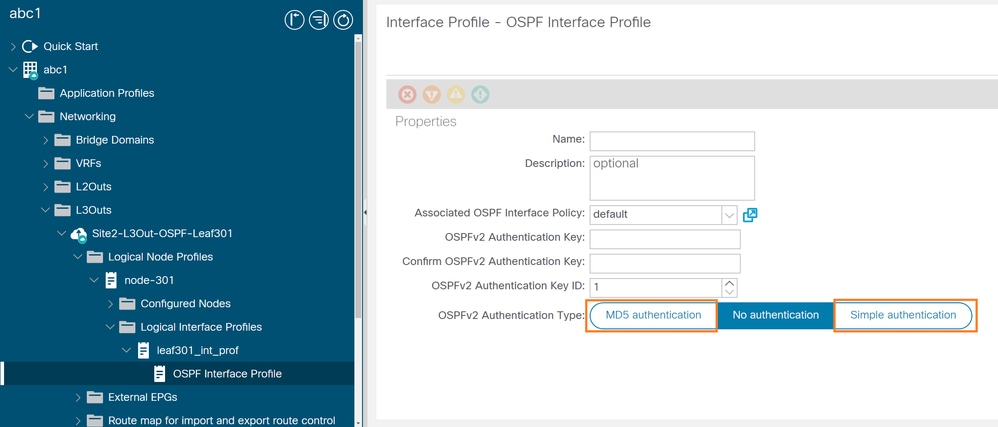Expand the Quick Start node
The width and height of the screenshot is (998, 427).
(13, 46)
